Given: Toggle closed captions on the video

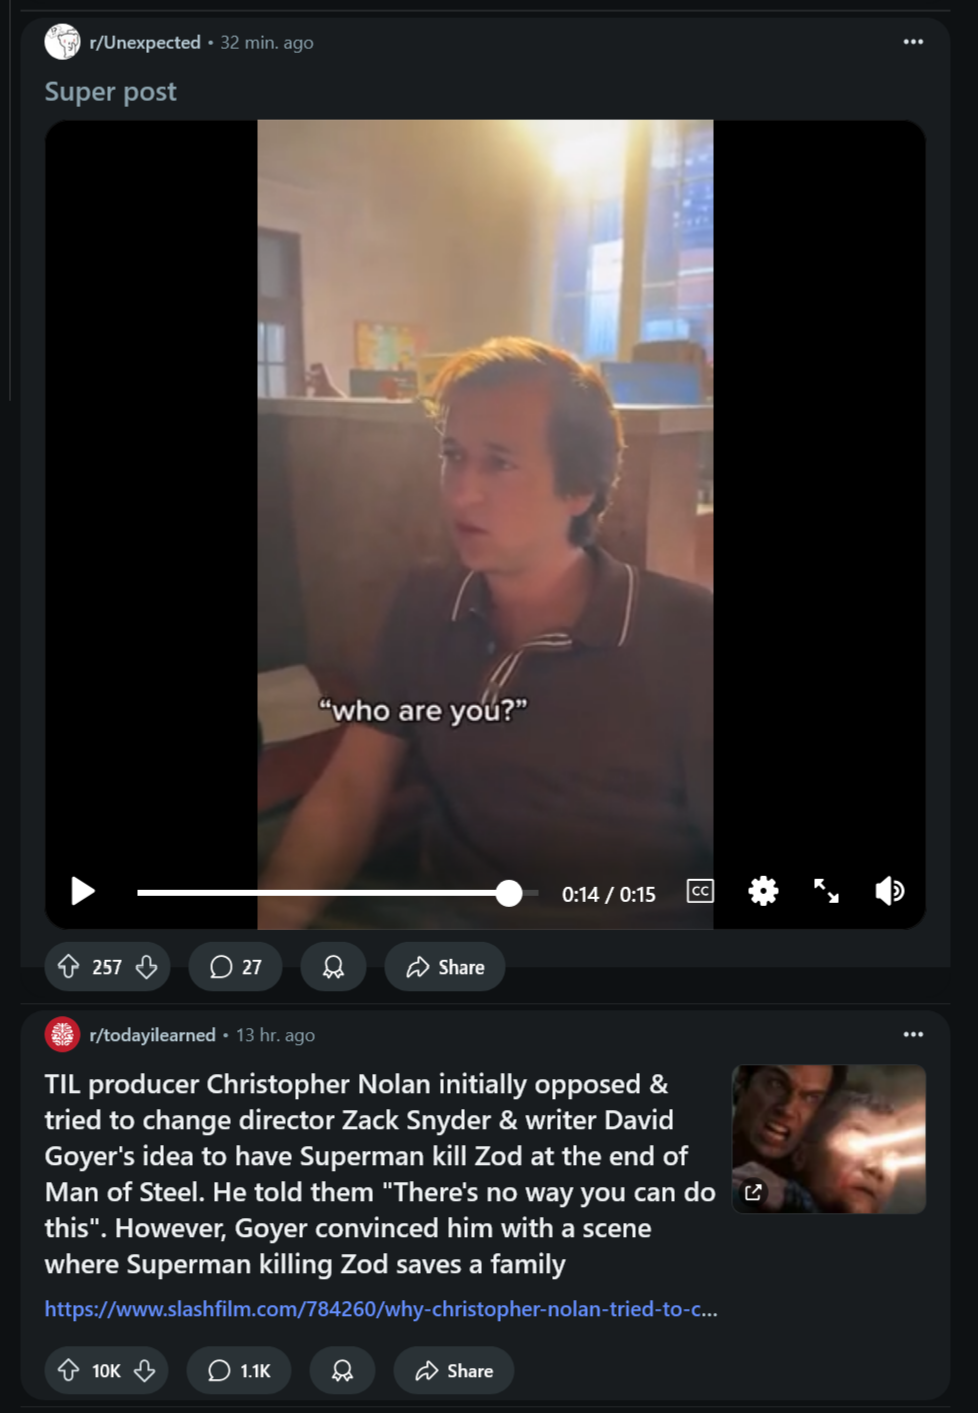Looking at the screenshot, I should click(700, 891).
